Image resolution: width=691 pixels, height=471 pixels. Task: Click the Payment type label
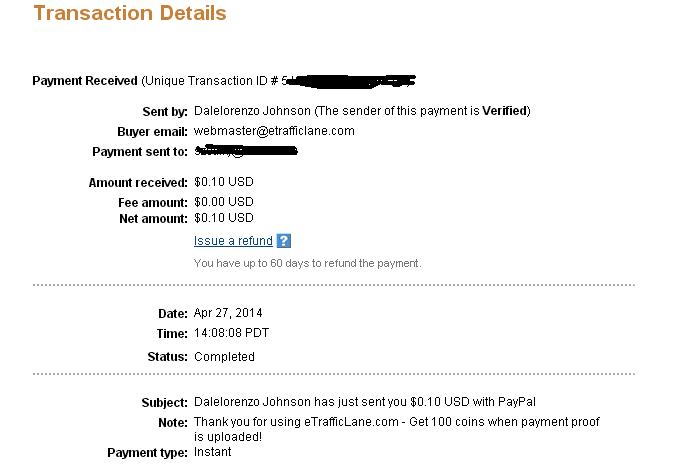click(x=147, y=453)
